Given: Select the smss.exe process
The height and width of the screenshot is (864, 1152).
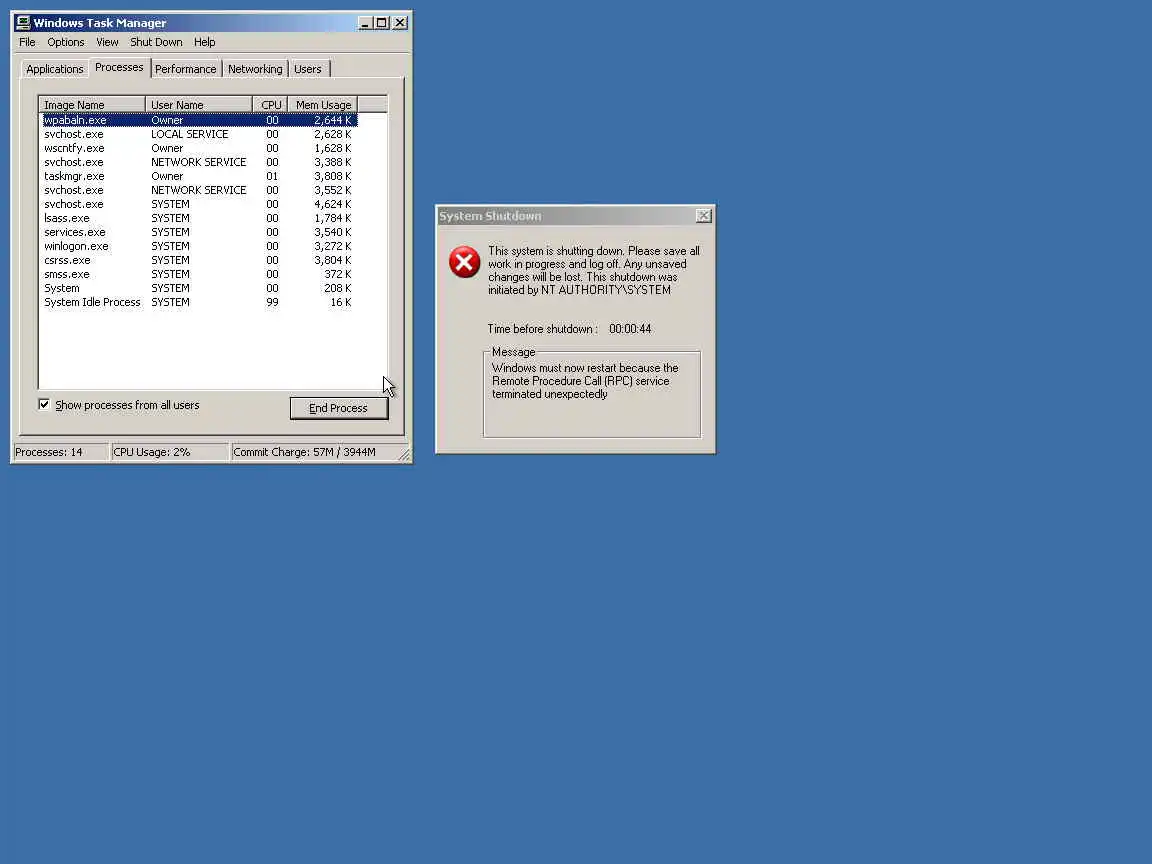Looking at the screenshot, I should coord(199,273).
